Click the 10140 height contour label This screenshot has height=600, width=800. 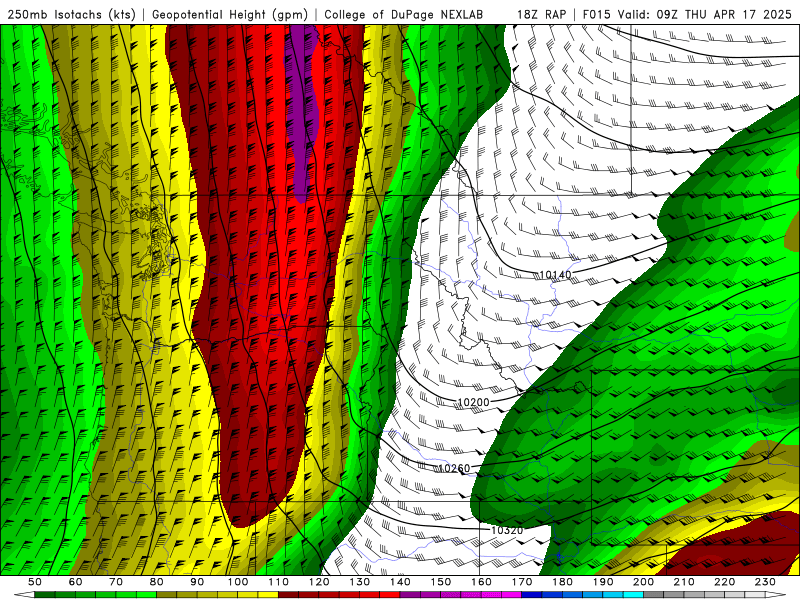point(555,275)
